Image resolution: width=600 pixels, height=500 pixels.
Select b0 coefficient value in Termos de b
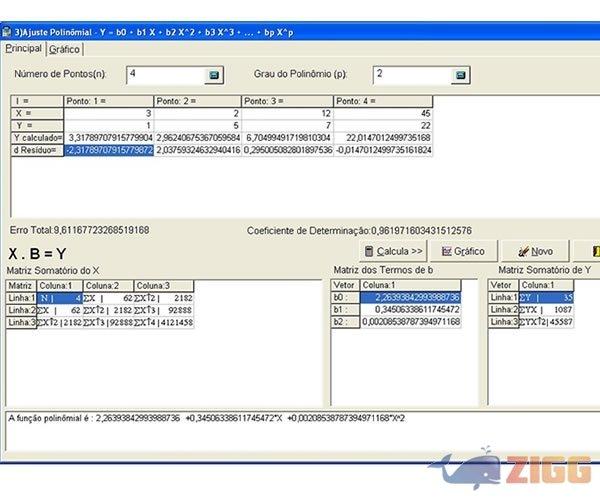[x=410, y=297]
